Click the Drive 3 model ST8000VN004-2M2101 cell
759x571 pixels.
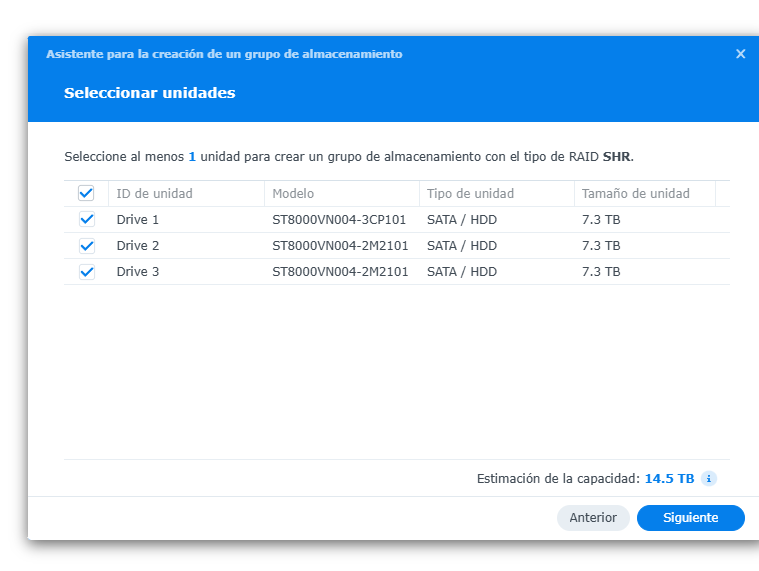pyautogui.click(x=339, y=271)
